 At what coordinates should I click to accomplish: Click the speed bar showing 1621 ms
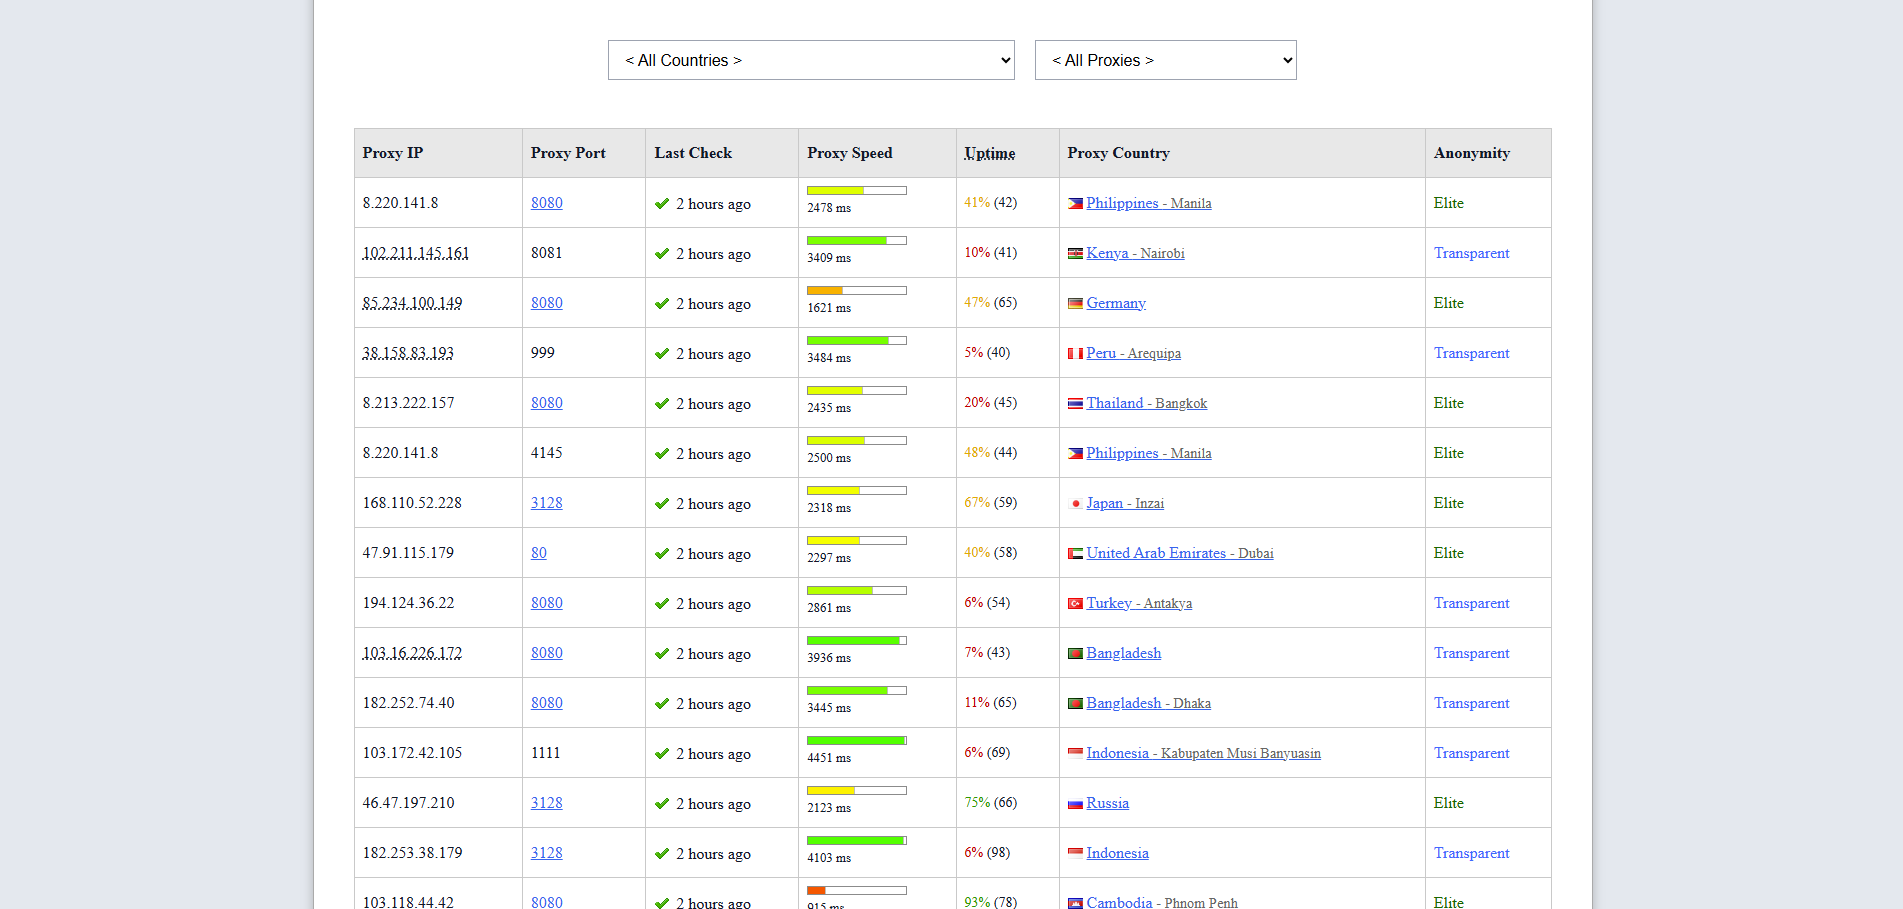[857, 291]
